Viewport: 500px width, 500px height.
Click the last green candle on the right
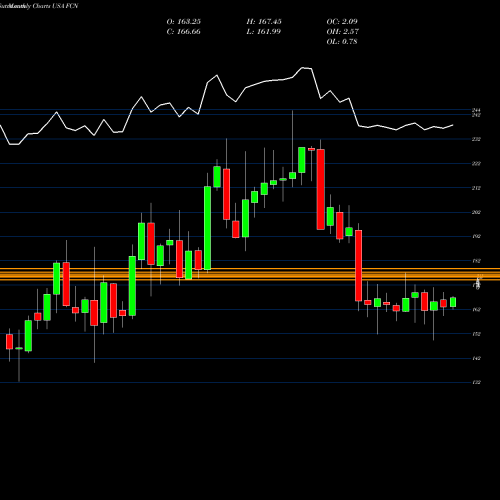453,302
